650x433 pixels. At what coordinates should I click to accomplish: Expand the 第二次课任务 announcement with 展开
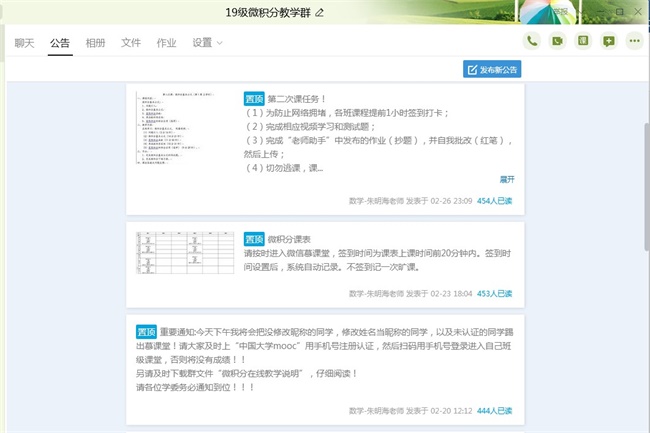tap(507, 180)
